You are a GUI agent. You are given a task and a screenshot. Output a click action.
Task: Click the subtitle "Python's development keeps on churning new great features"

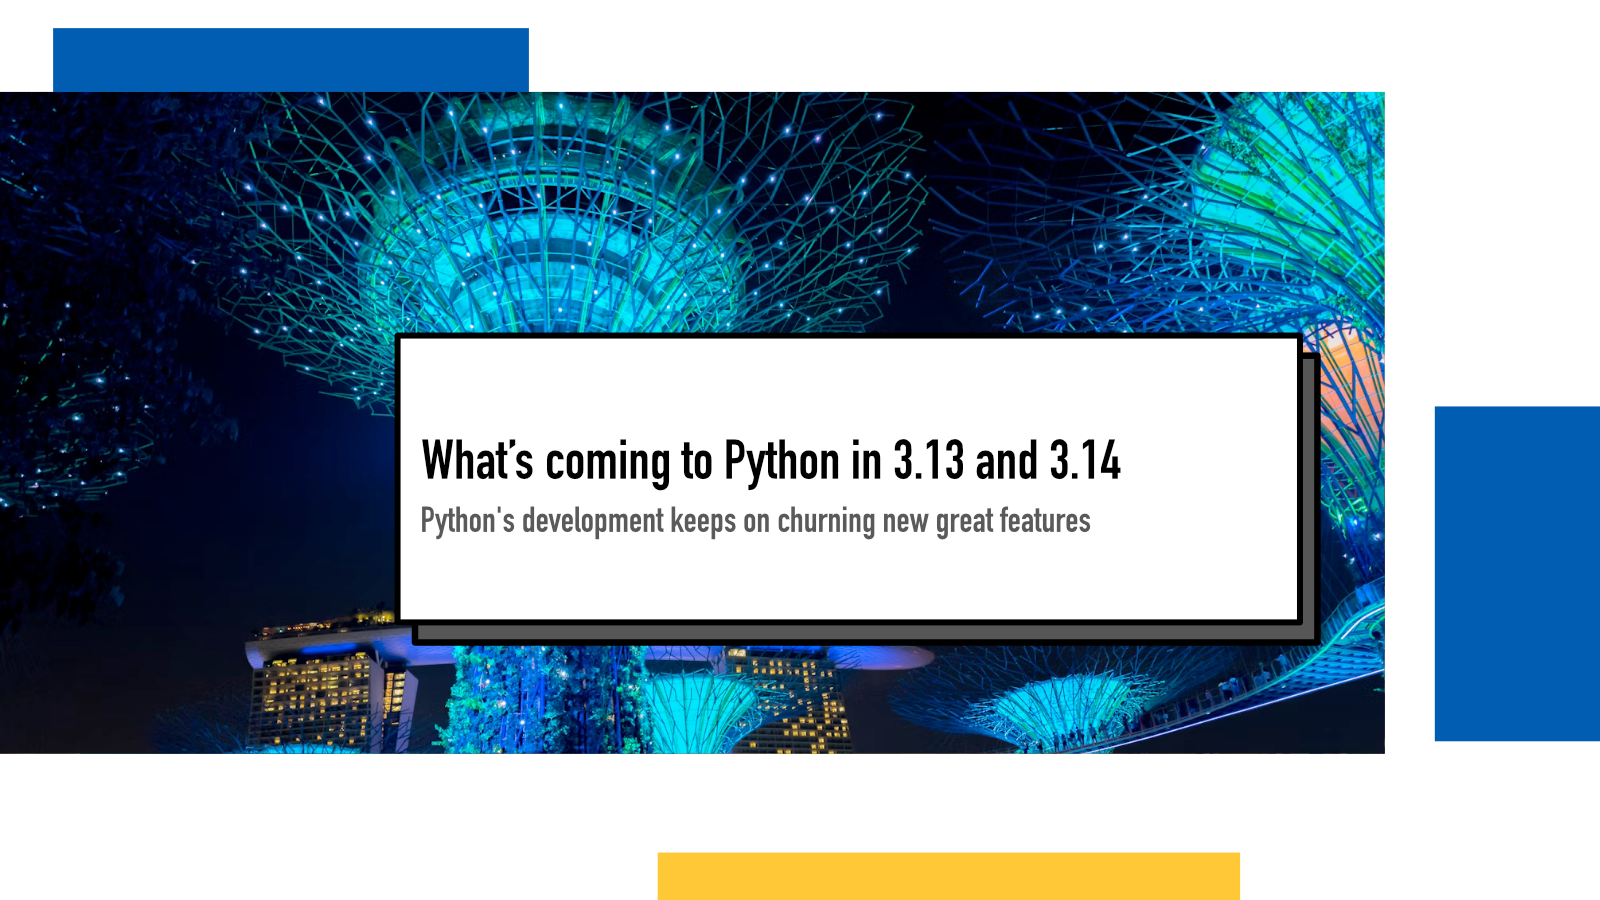pyautogui.click(x=755, y=521)
